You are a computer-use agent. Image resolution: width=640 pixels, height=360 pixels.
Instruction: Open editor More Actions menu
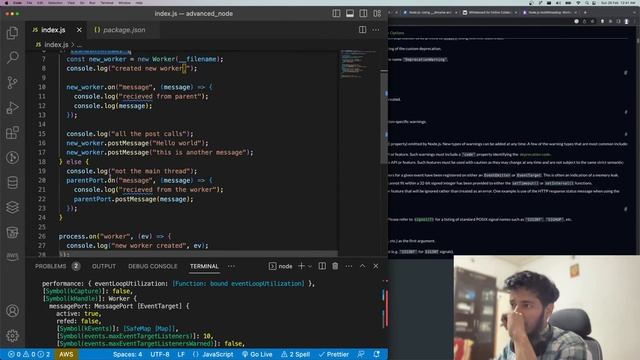pos(376,30)
